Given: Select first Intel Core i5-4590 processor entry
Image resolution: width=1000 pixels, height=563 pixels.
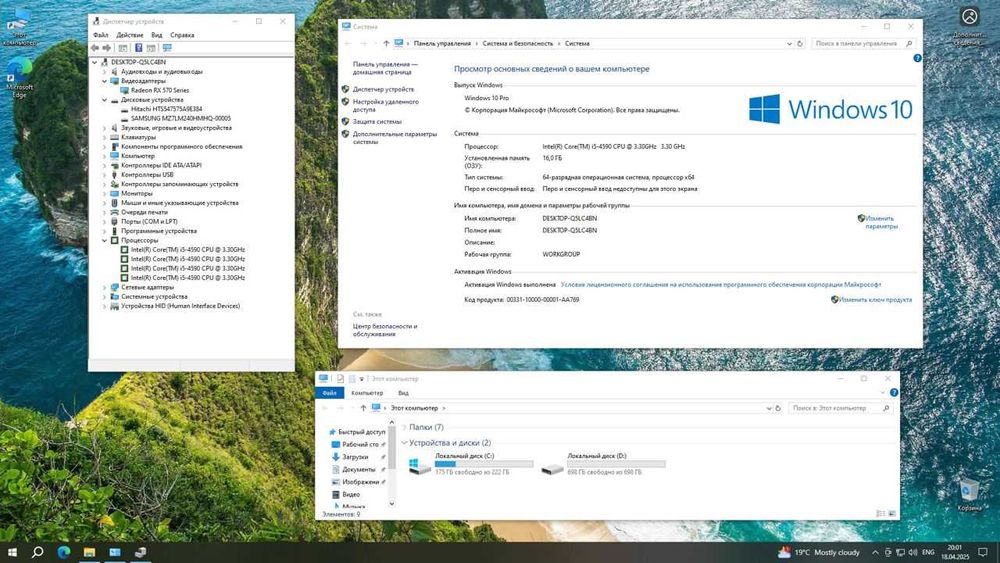Looking at the screenshot, I should [188, 250].
